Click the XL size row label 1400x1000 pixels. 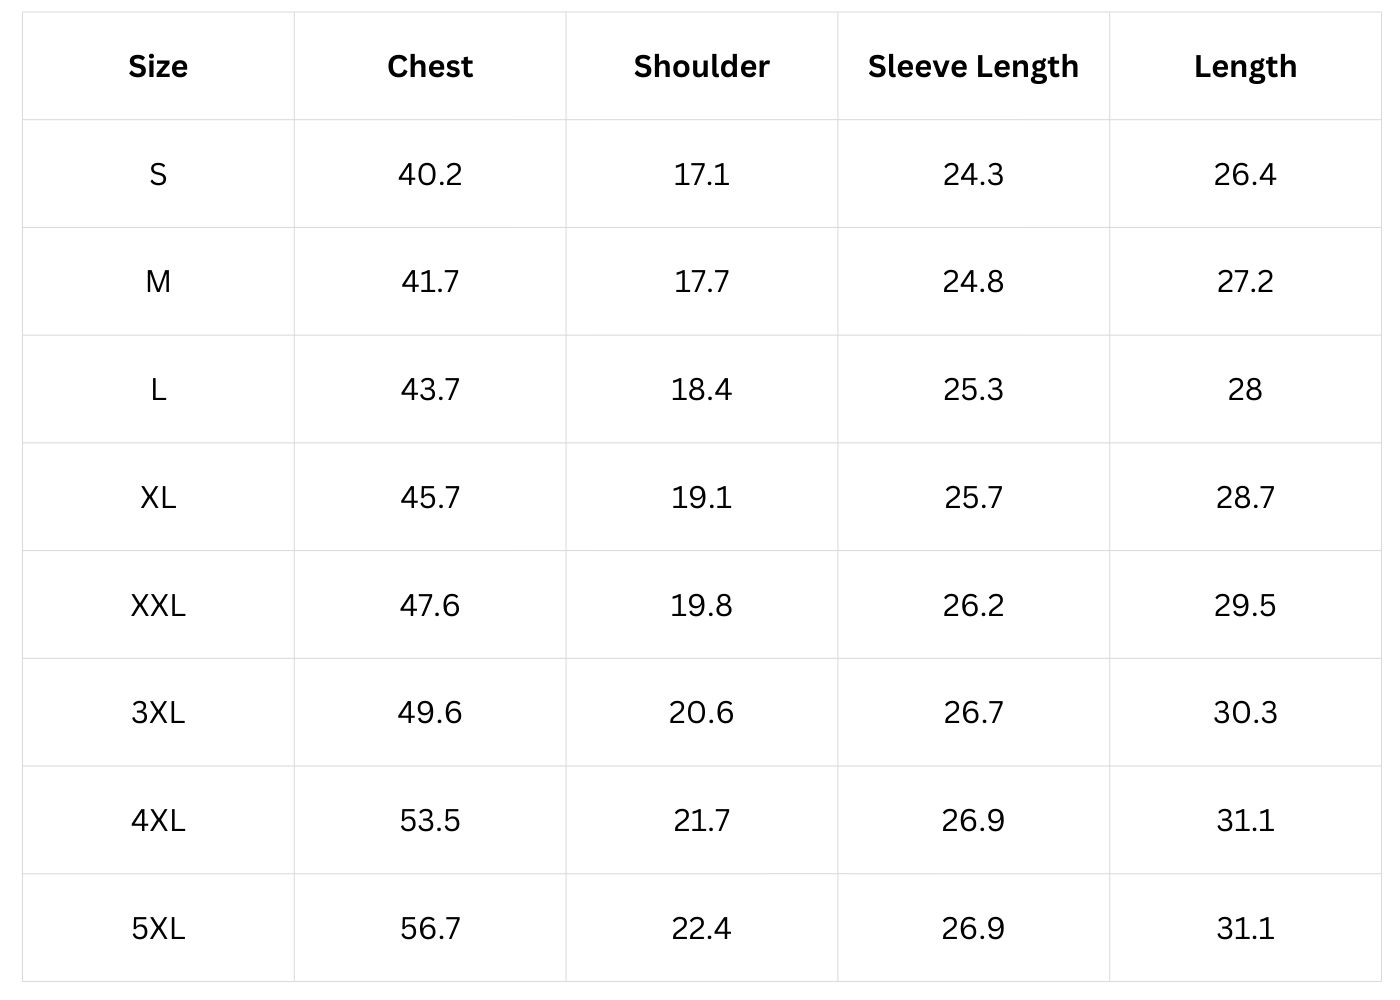click(158, 497)
